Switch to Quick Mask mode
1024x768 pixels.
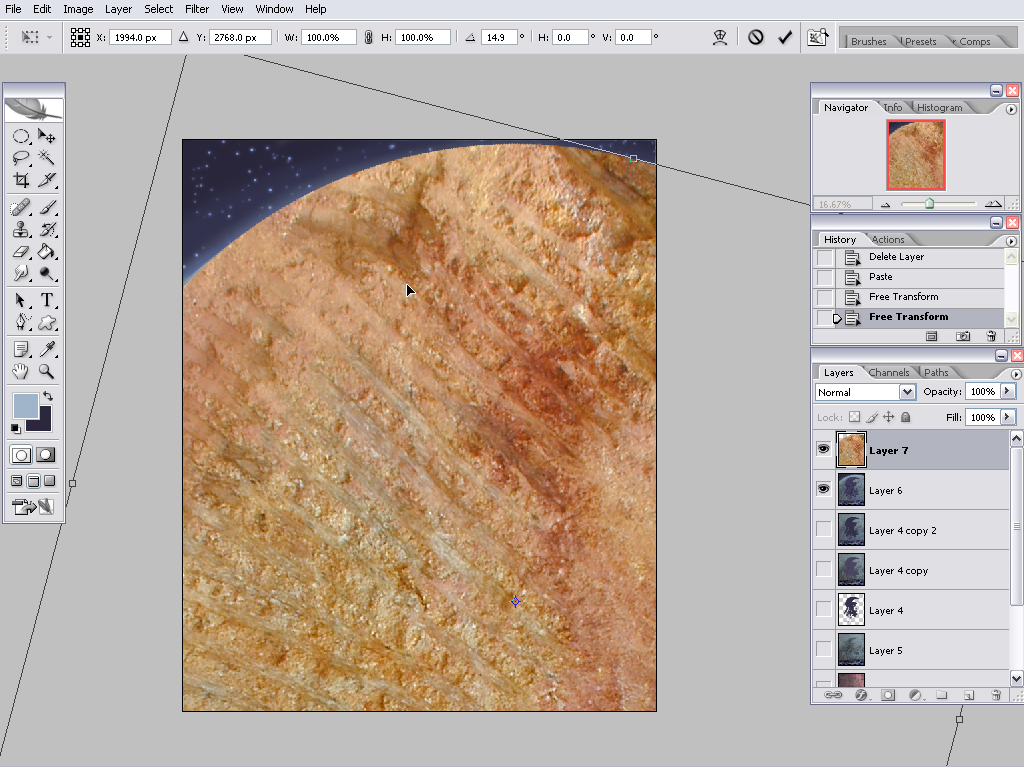point(46,455)
